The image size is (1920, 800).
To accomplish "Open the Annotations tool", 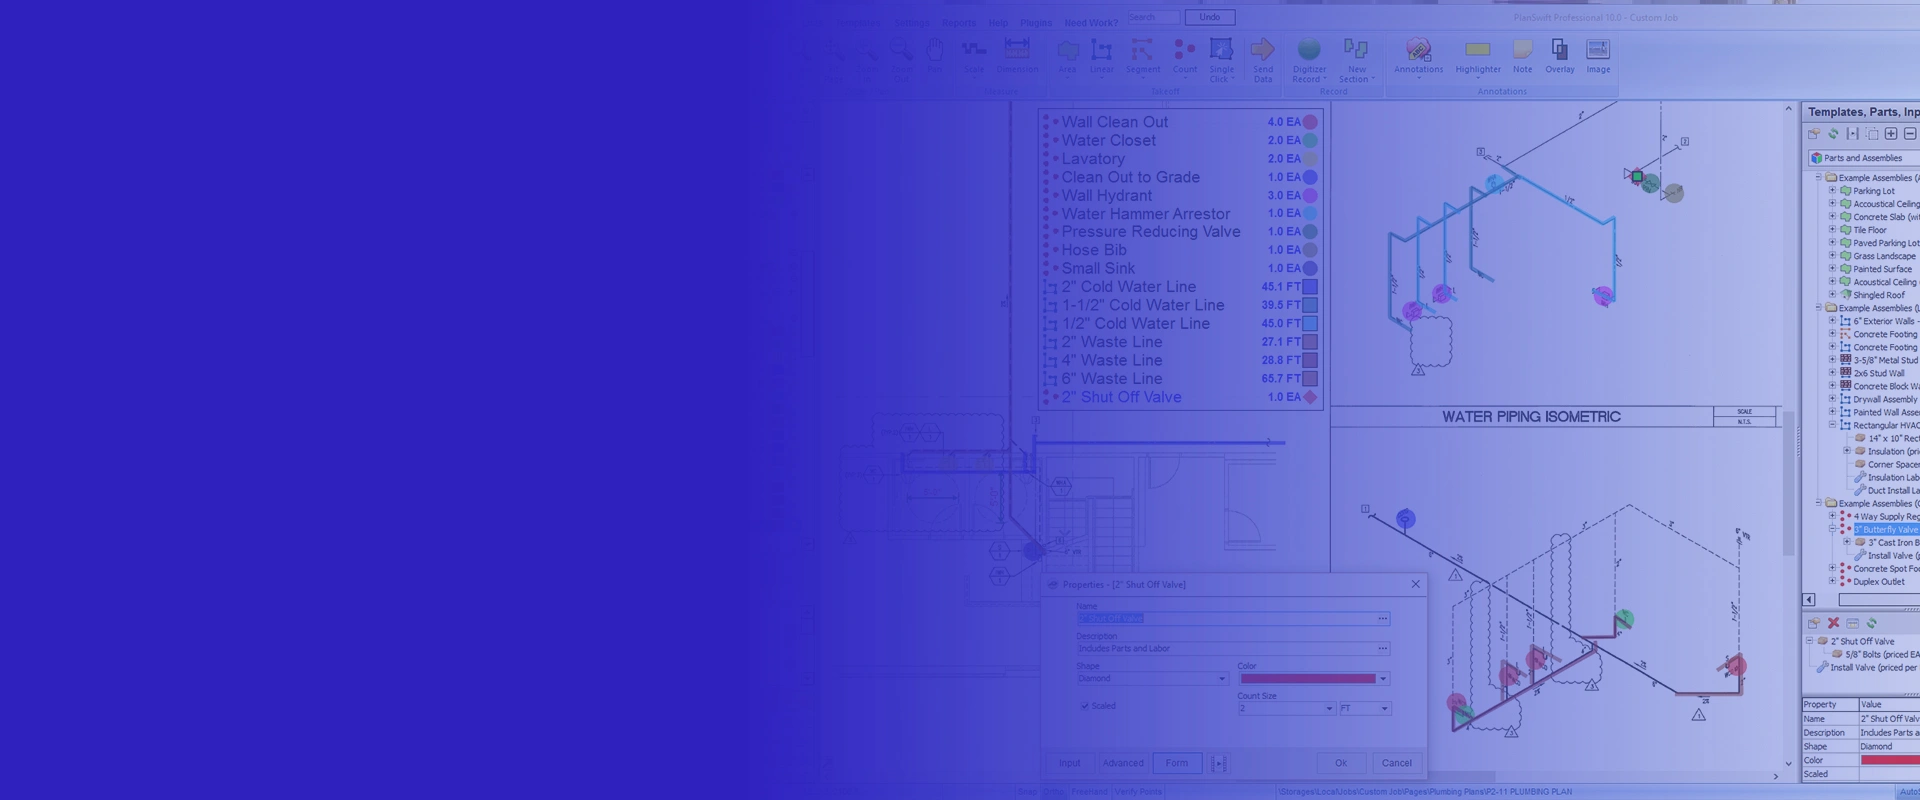I will point(1418,55).
